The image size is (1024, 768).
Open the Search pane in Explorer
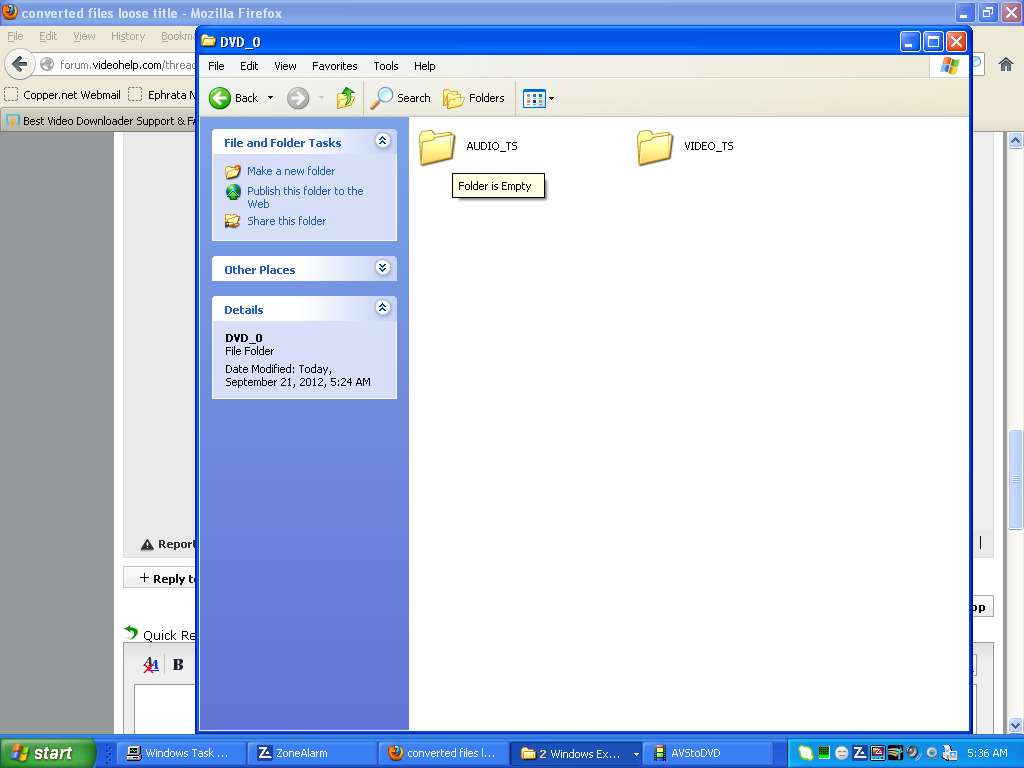(x=400, y=98)
